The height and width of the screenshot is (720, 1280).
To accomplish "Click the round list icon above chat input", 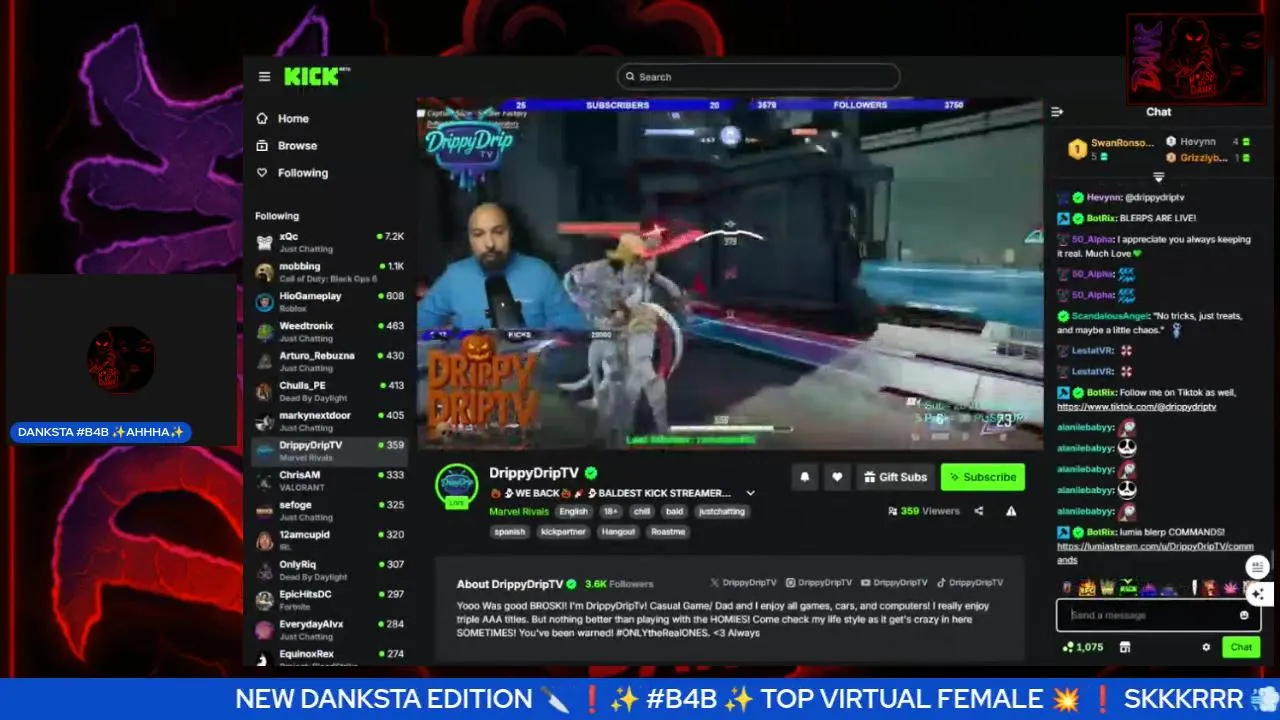I will (x=1258, y=567).
